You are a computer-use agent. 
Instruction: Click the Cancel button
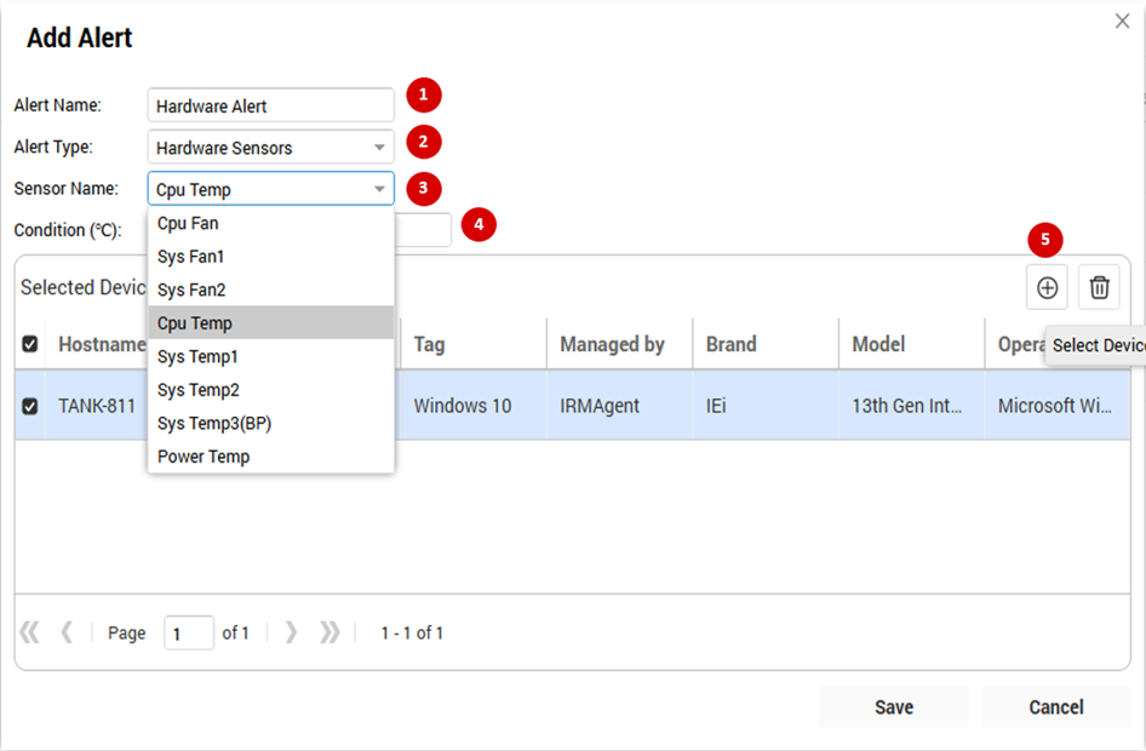1056,707
